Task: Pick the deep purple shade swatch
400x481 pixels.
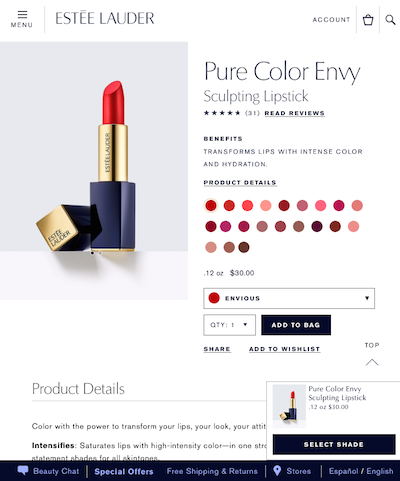Action: pyautogui.click(x=317, y=227)
